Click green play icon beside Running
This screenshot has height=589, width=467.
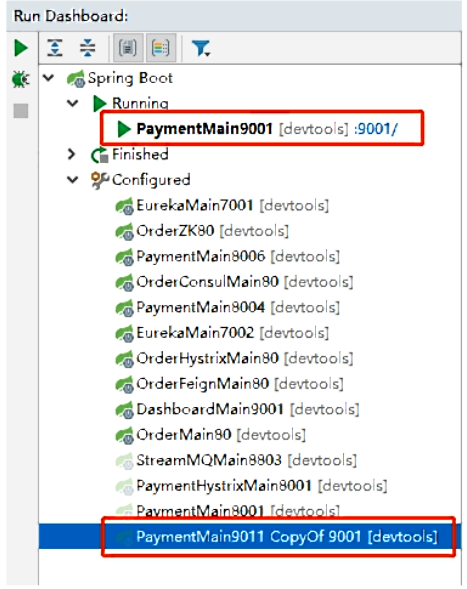point(100,103)
